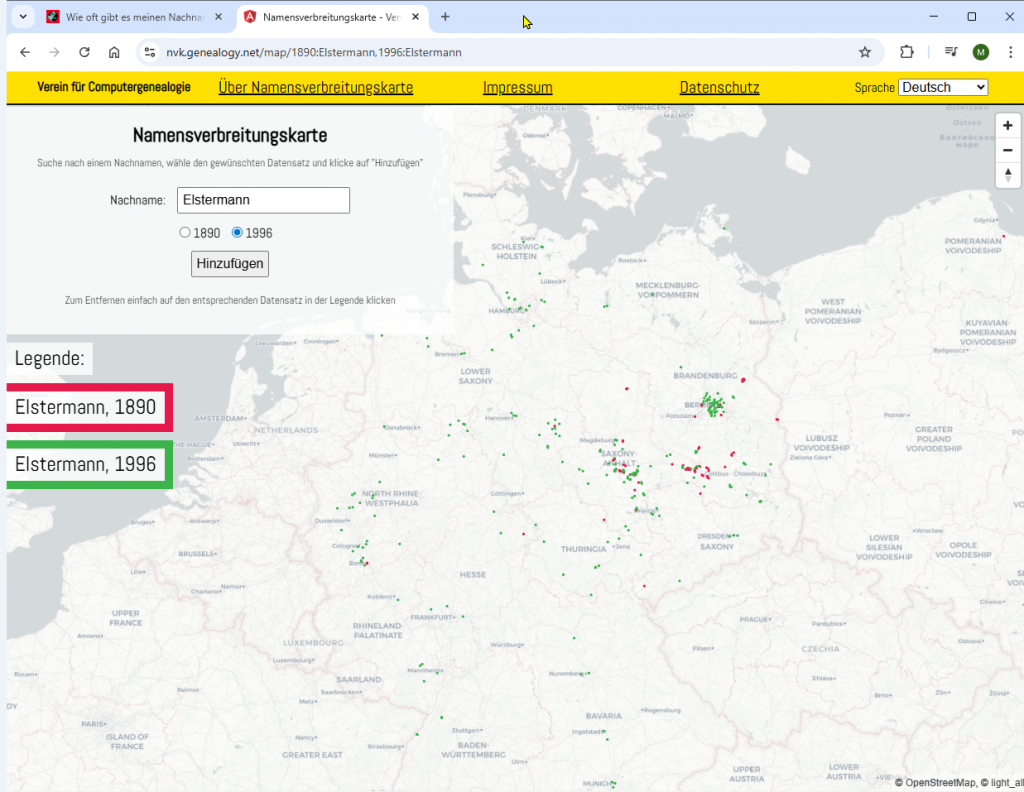
Task: Reset map bearing with compass icon
Action: coord(1007,175)
